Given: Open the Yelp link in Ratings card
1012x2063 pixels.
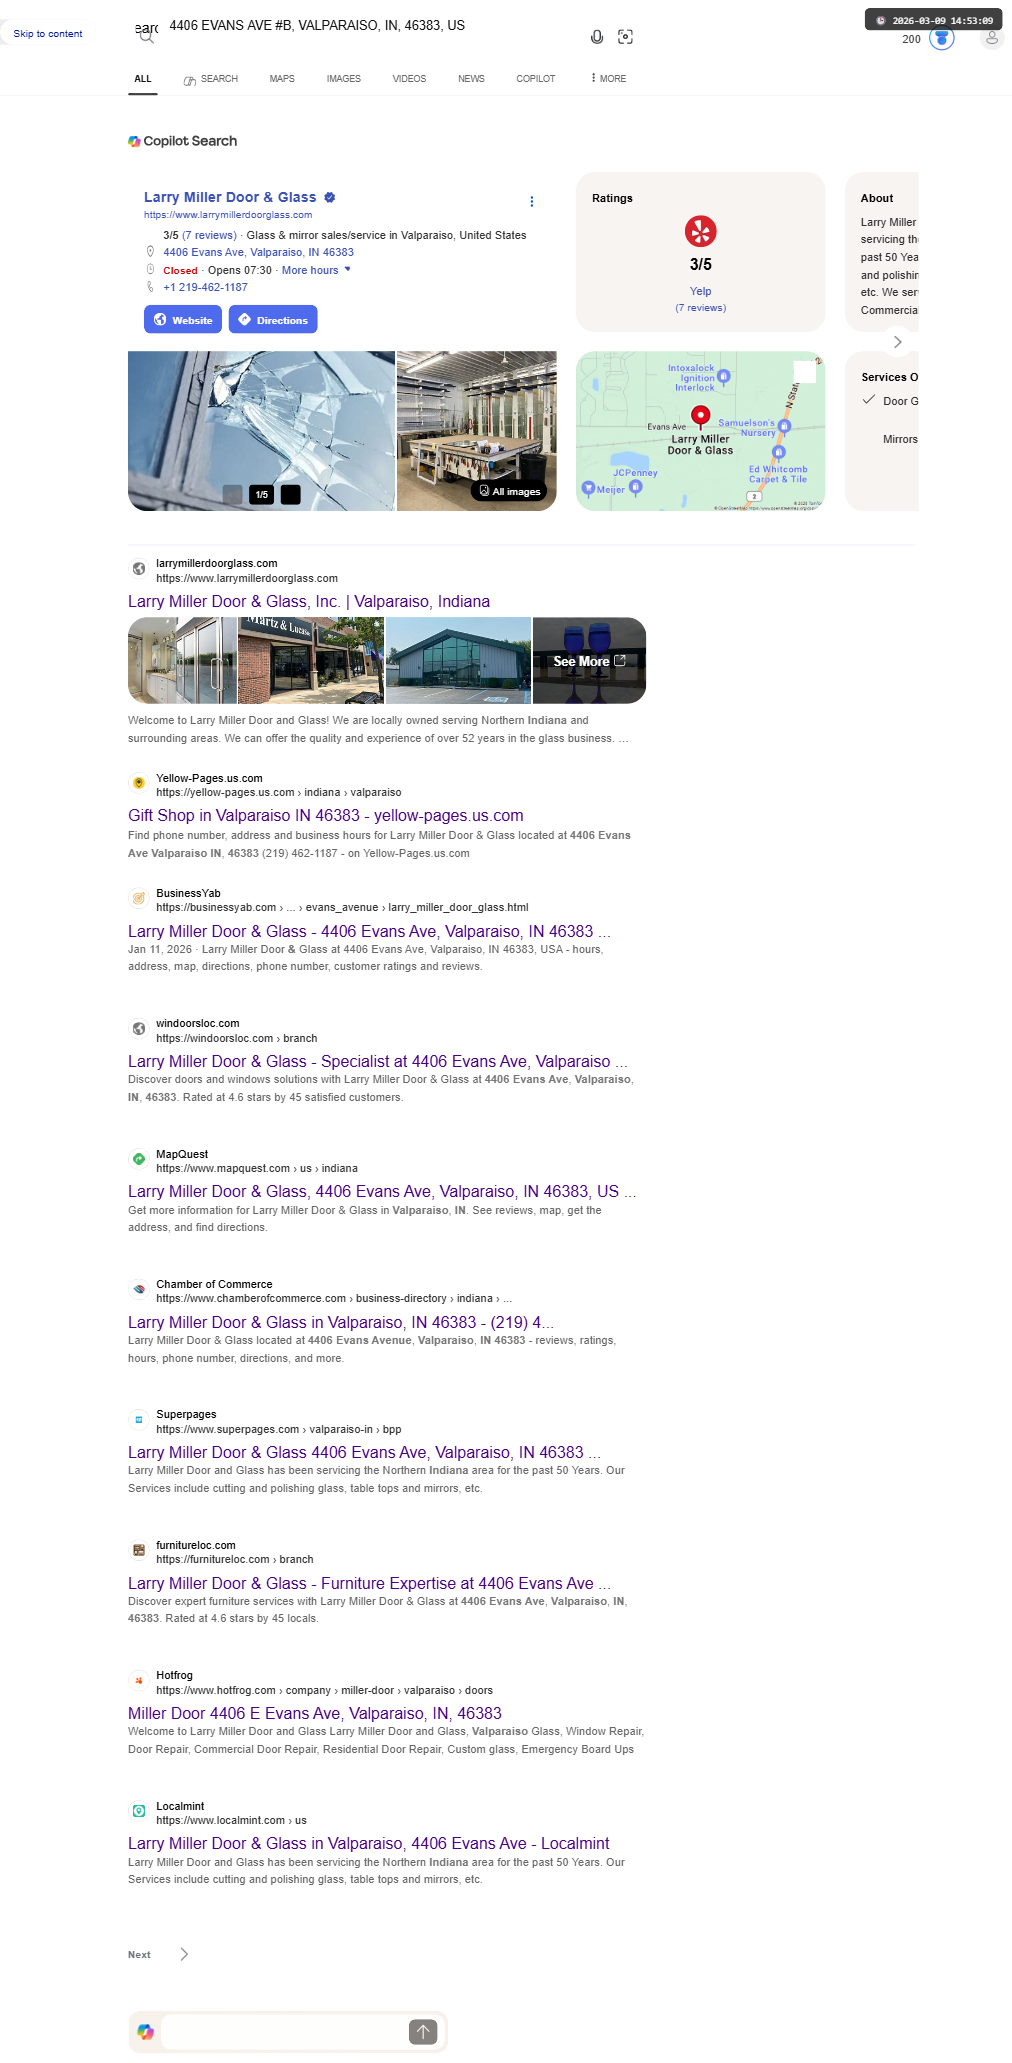Looking at the screenshot, I should (x=701, y=291).
